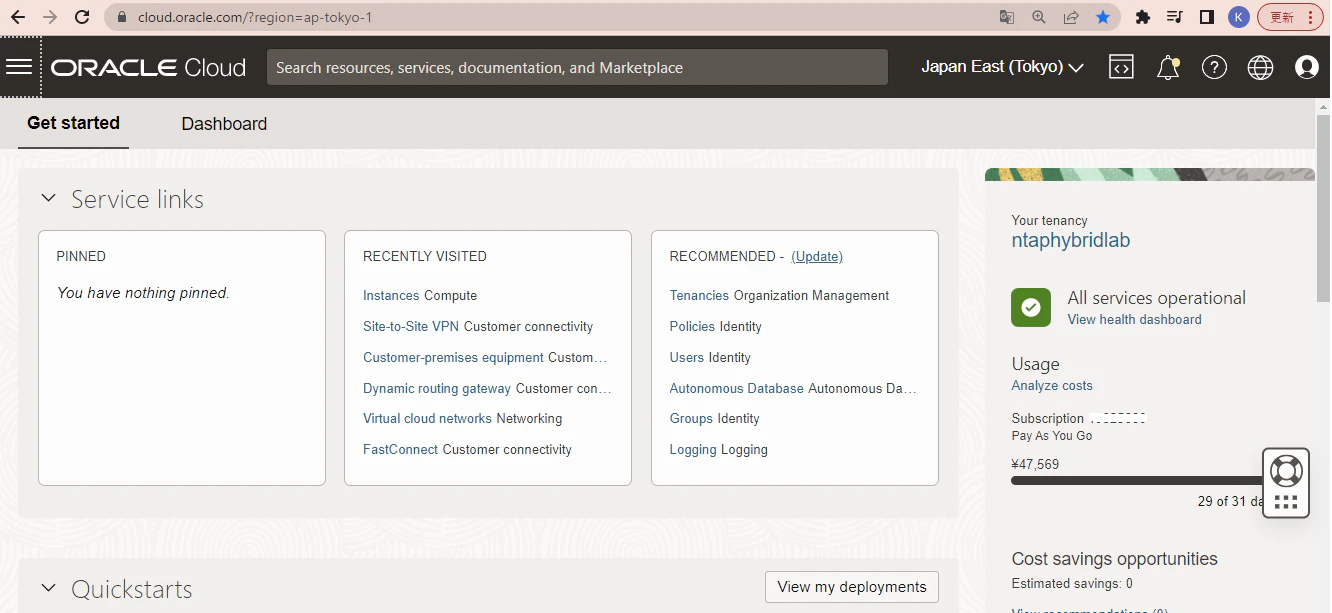Switch to the Dashboard tab
The height and width of the screenshot is (613, 1332).
[x=224, y=124]
